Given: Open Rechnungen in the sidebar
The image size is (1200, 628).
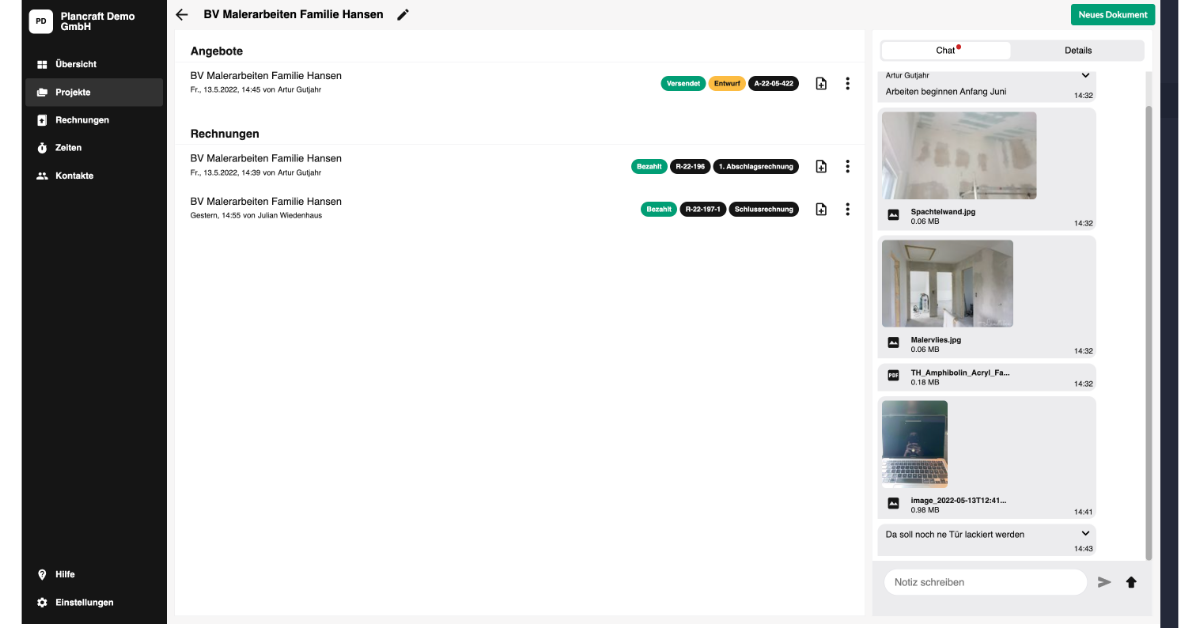Looking at the screenshot, I should click(82, 120).
